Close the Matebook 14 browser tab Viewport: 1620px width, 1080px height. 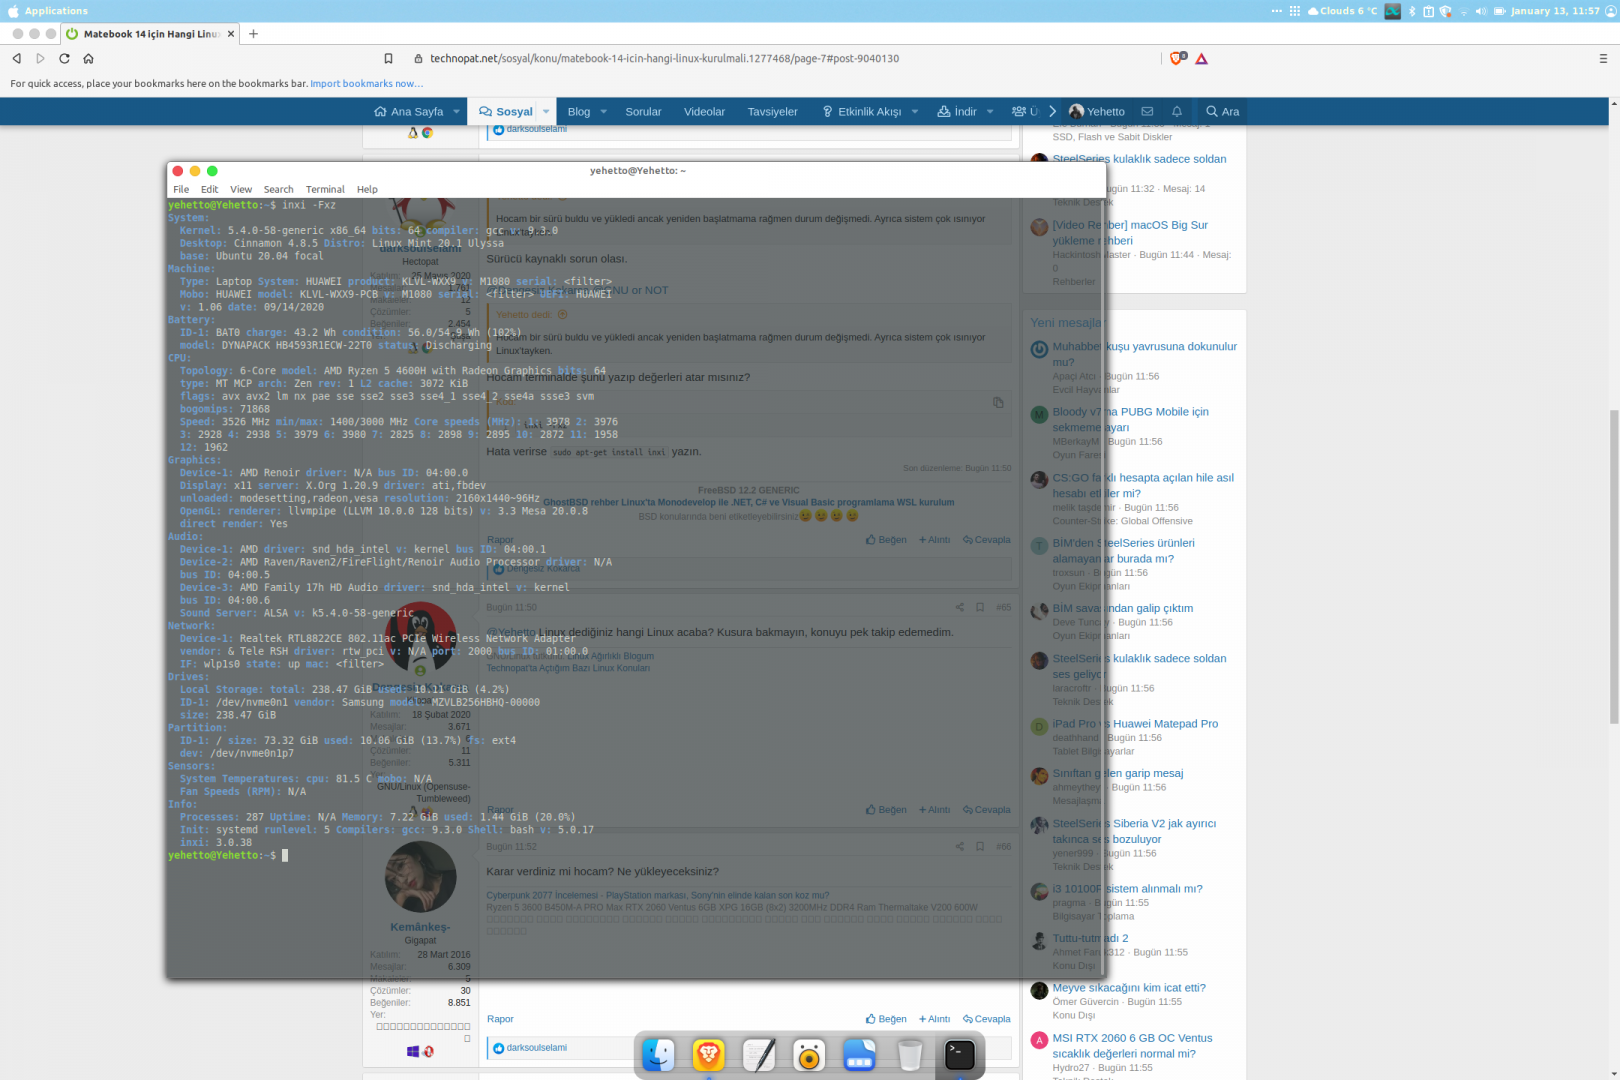tap(231, 34)
